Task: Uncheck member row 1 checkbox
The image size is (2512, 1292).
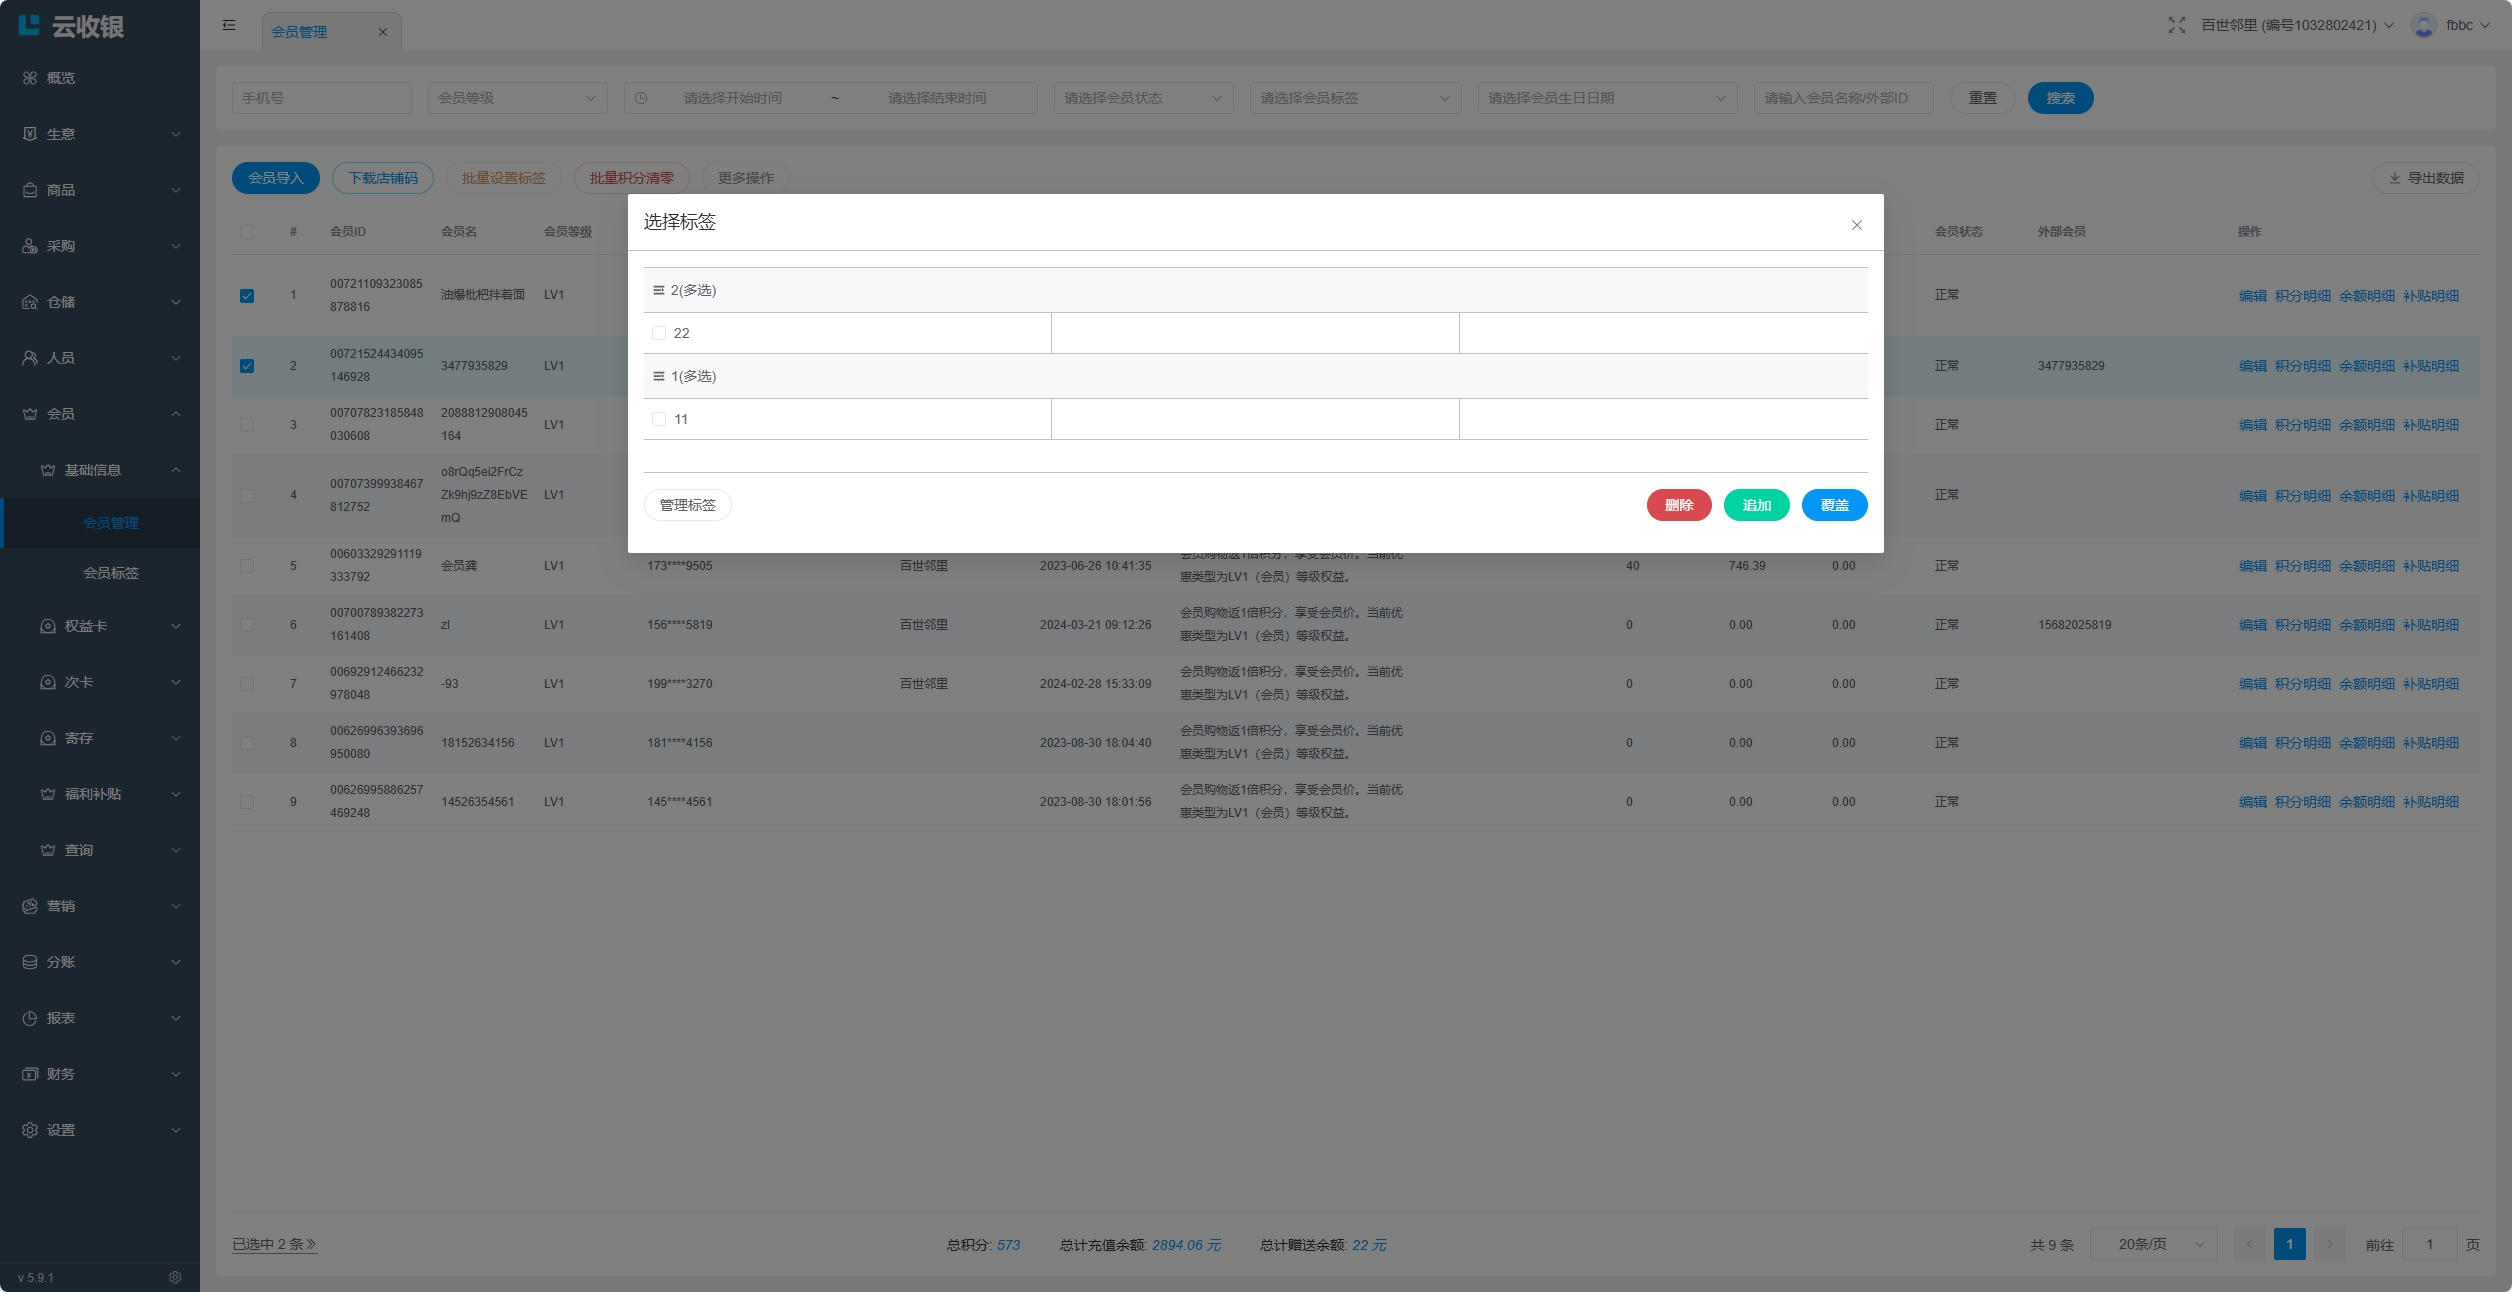Action: 247,296
